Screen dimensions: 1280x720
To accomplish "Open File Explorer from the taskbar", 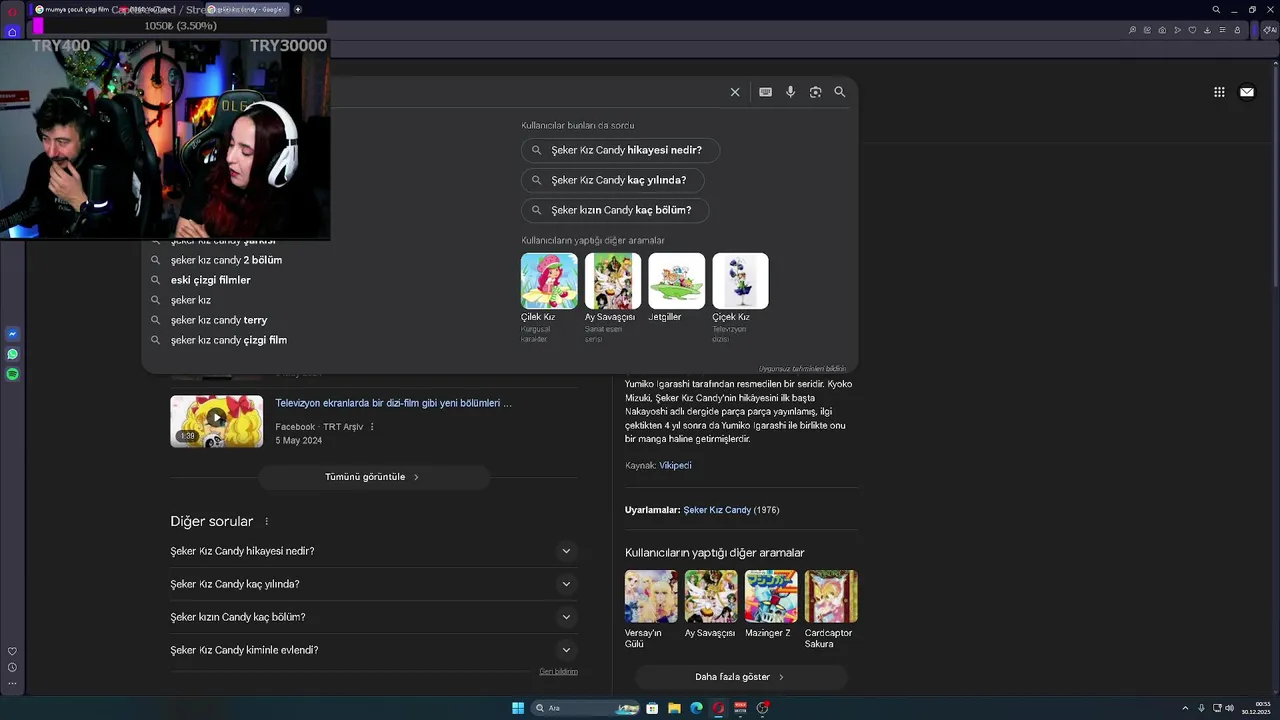I will (x=674, y=708).
